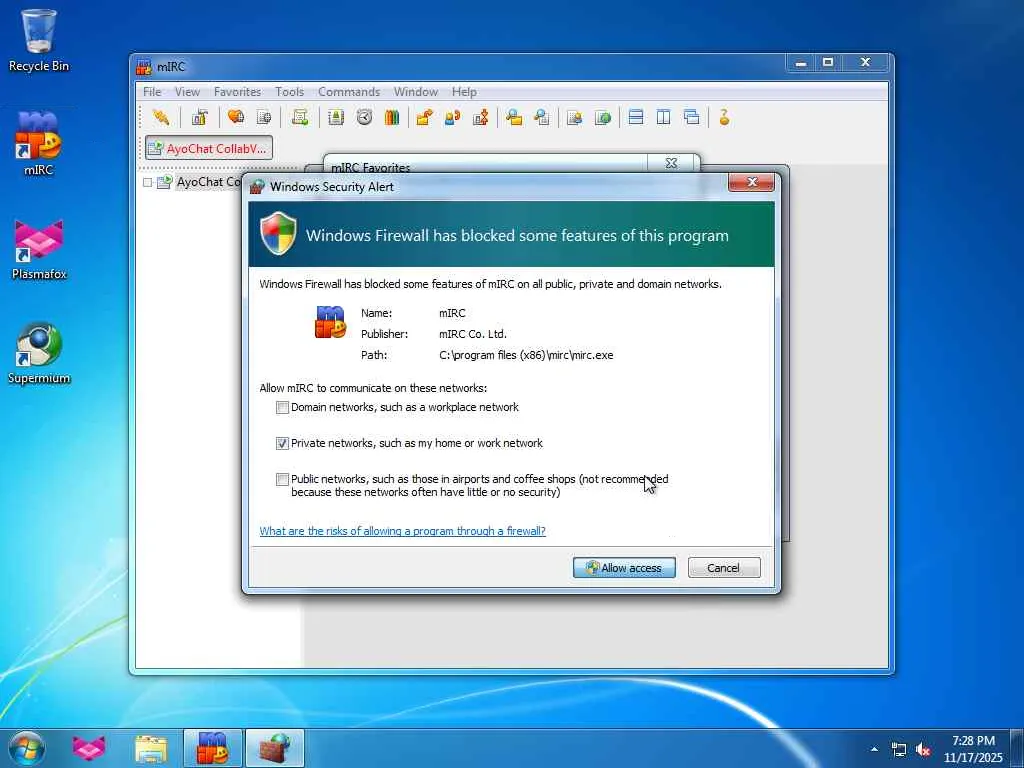The width and height of the screenshot is (1024, 768).
Task: Open the Commands menu in mIRC
Action: (x=349, y=92)
